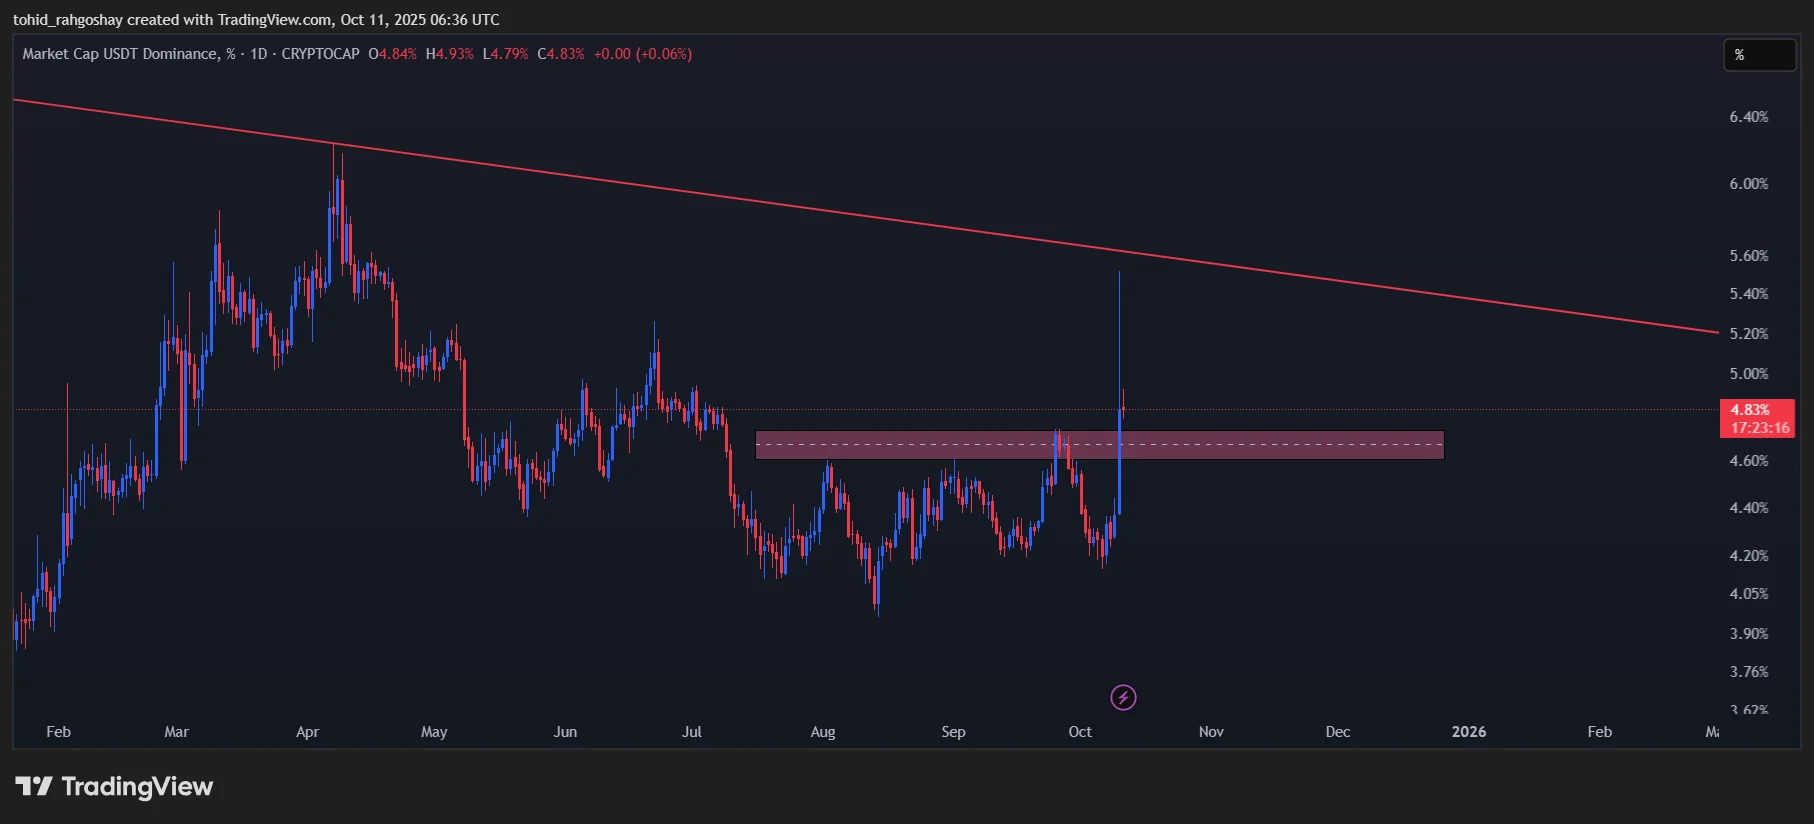Click the change value +0.00 (+0.06%)
Image resolution: width=1814 pixels, height=824 pixels.
(x=642, y=54)
